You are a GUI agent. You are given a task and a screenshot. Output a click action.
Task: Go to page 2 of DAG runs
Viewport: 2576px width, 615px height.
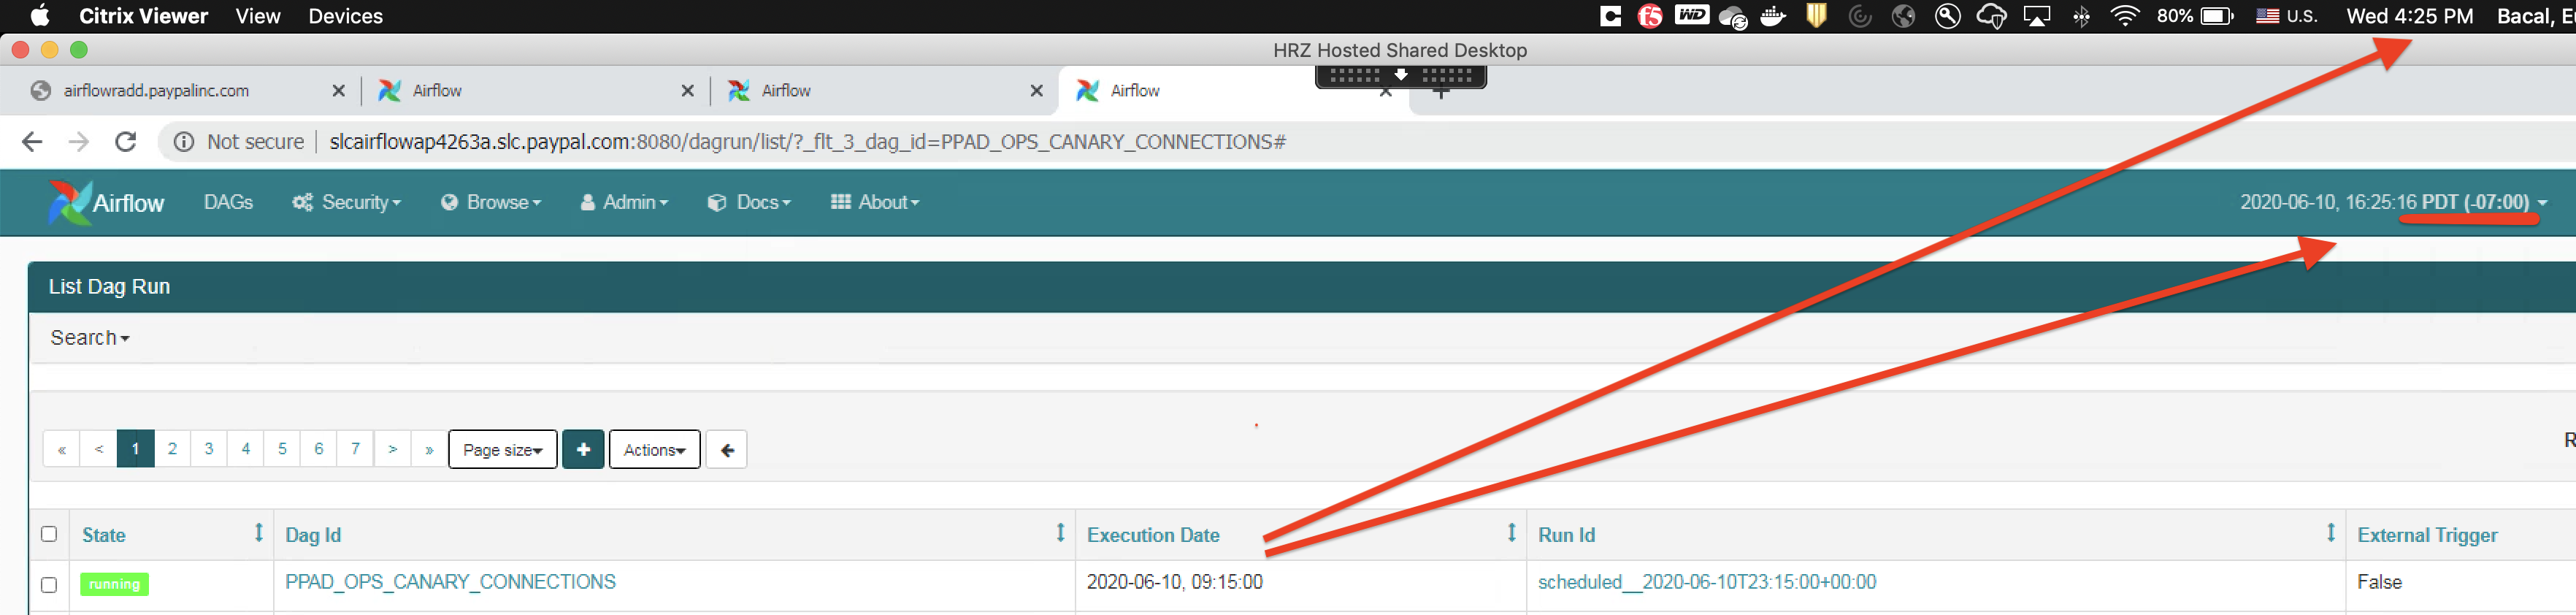(x=172, y=449)
